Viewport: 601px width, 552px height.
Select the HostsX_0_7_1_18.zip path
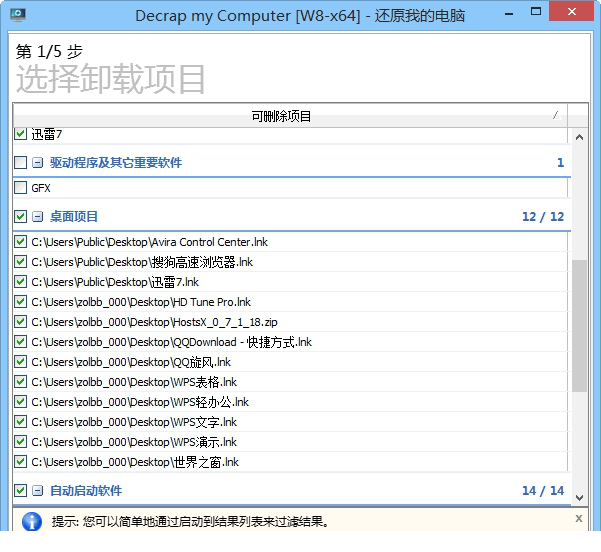click(154, 322)
